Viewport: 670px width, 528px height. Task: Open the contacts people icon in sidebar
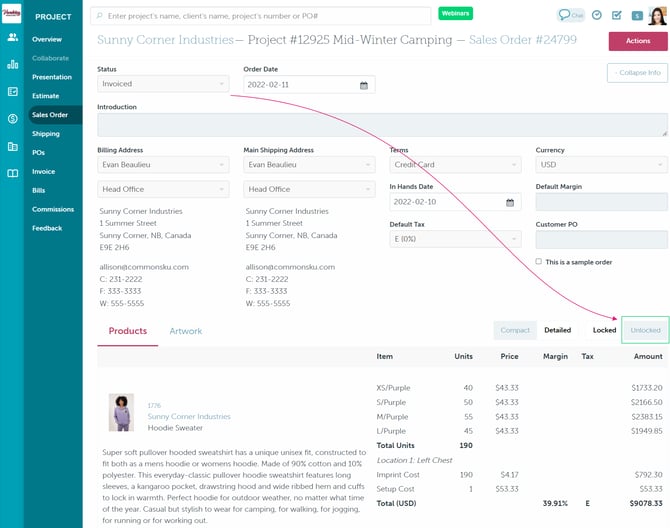point(13,37)
